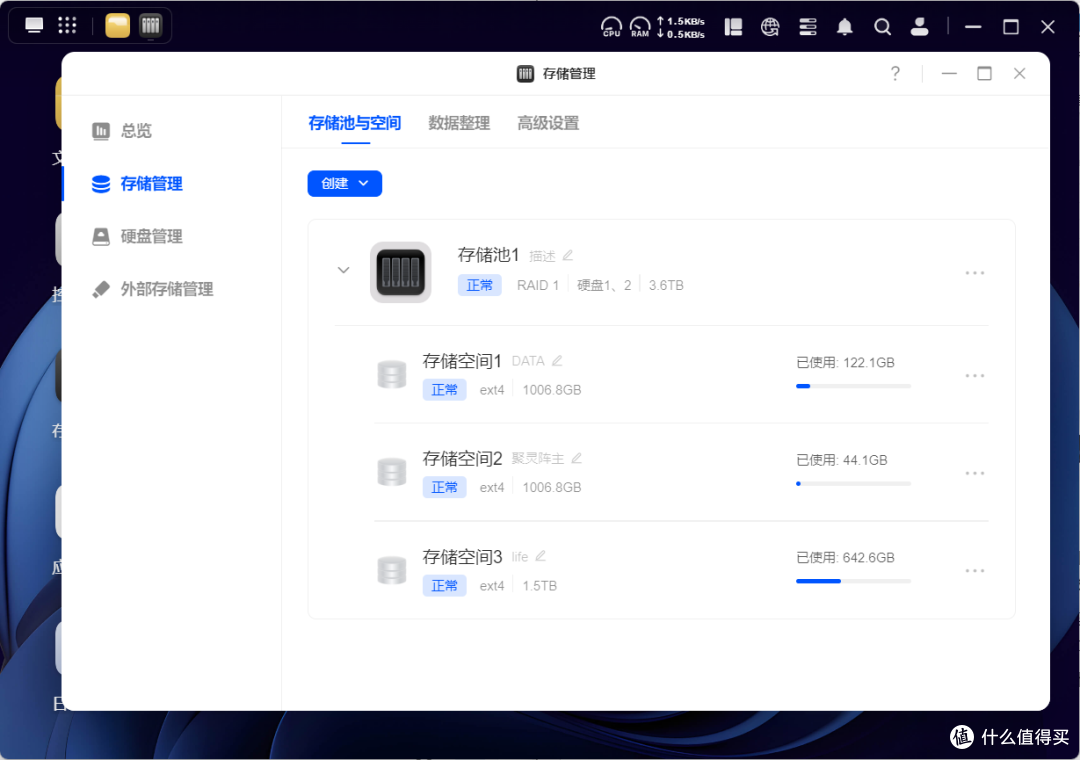Click 正常 status badge of 存储池1
1080x760 pixels.
click(x=479, y=285)
